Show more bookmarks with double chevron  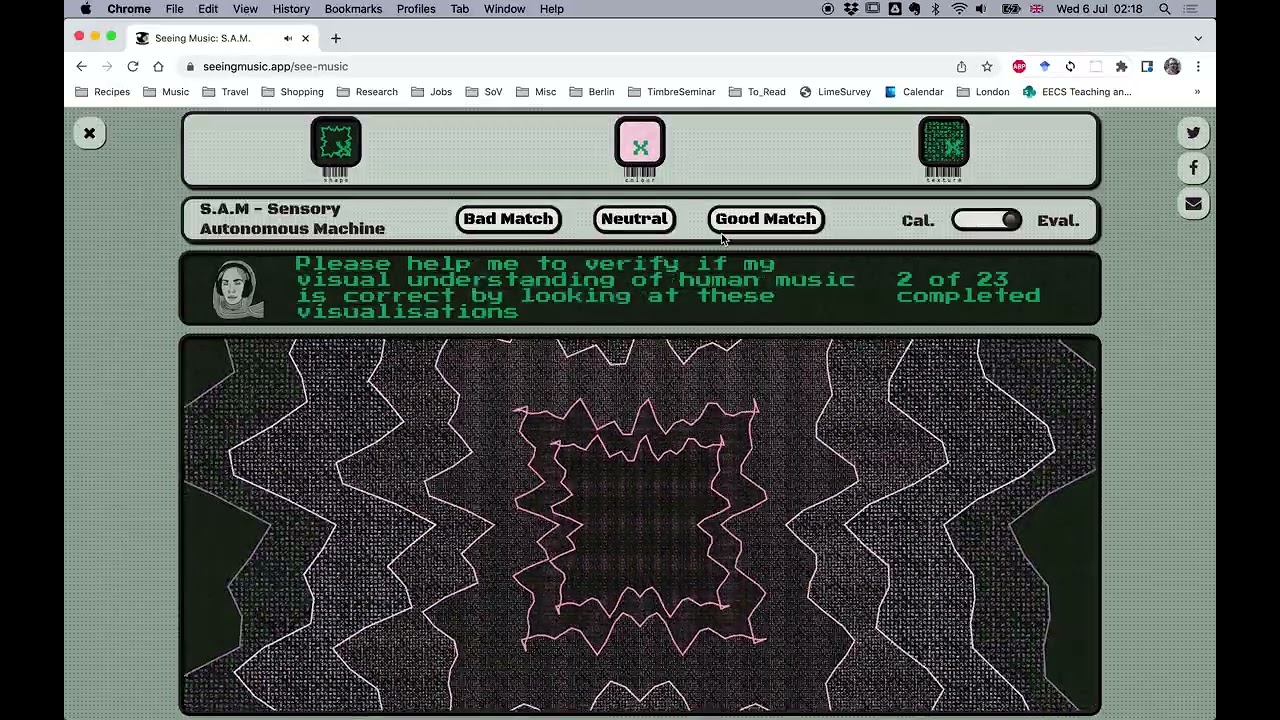[1197, 92]
